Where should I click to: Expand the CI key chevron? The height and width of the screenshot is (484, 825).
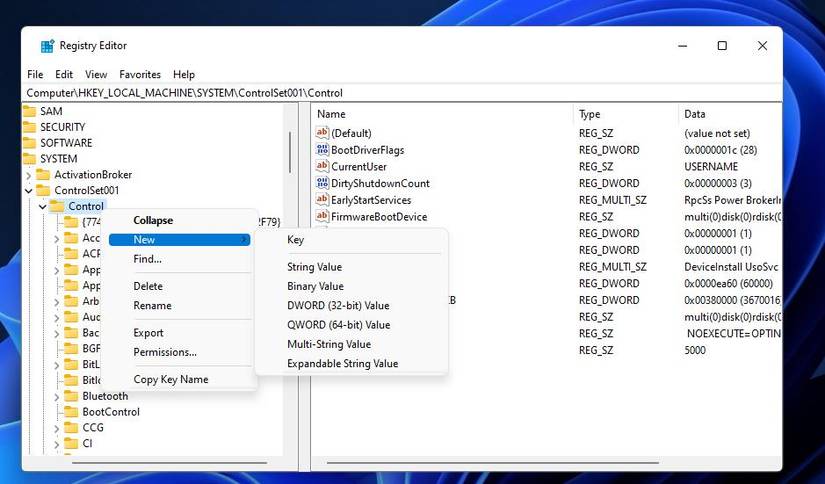[x=57, y=443]
